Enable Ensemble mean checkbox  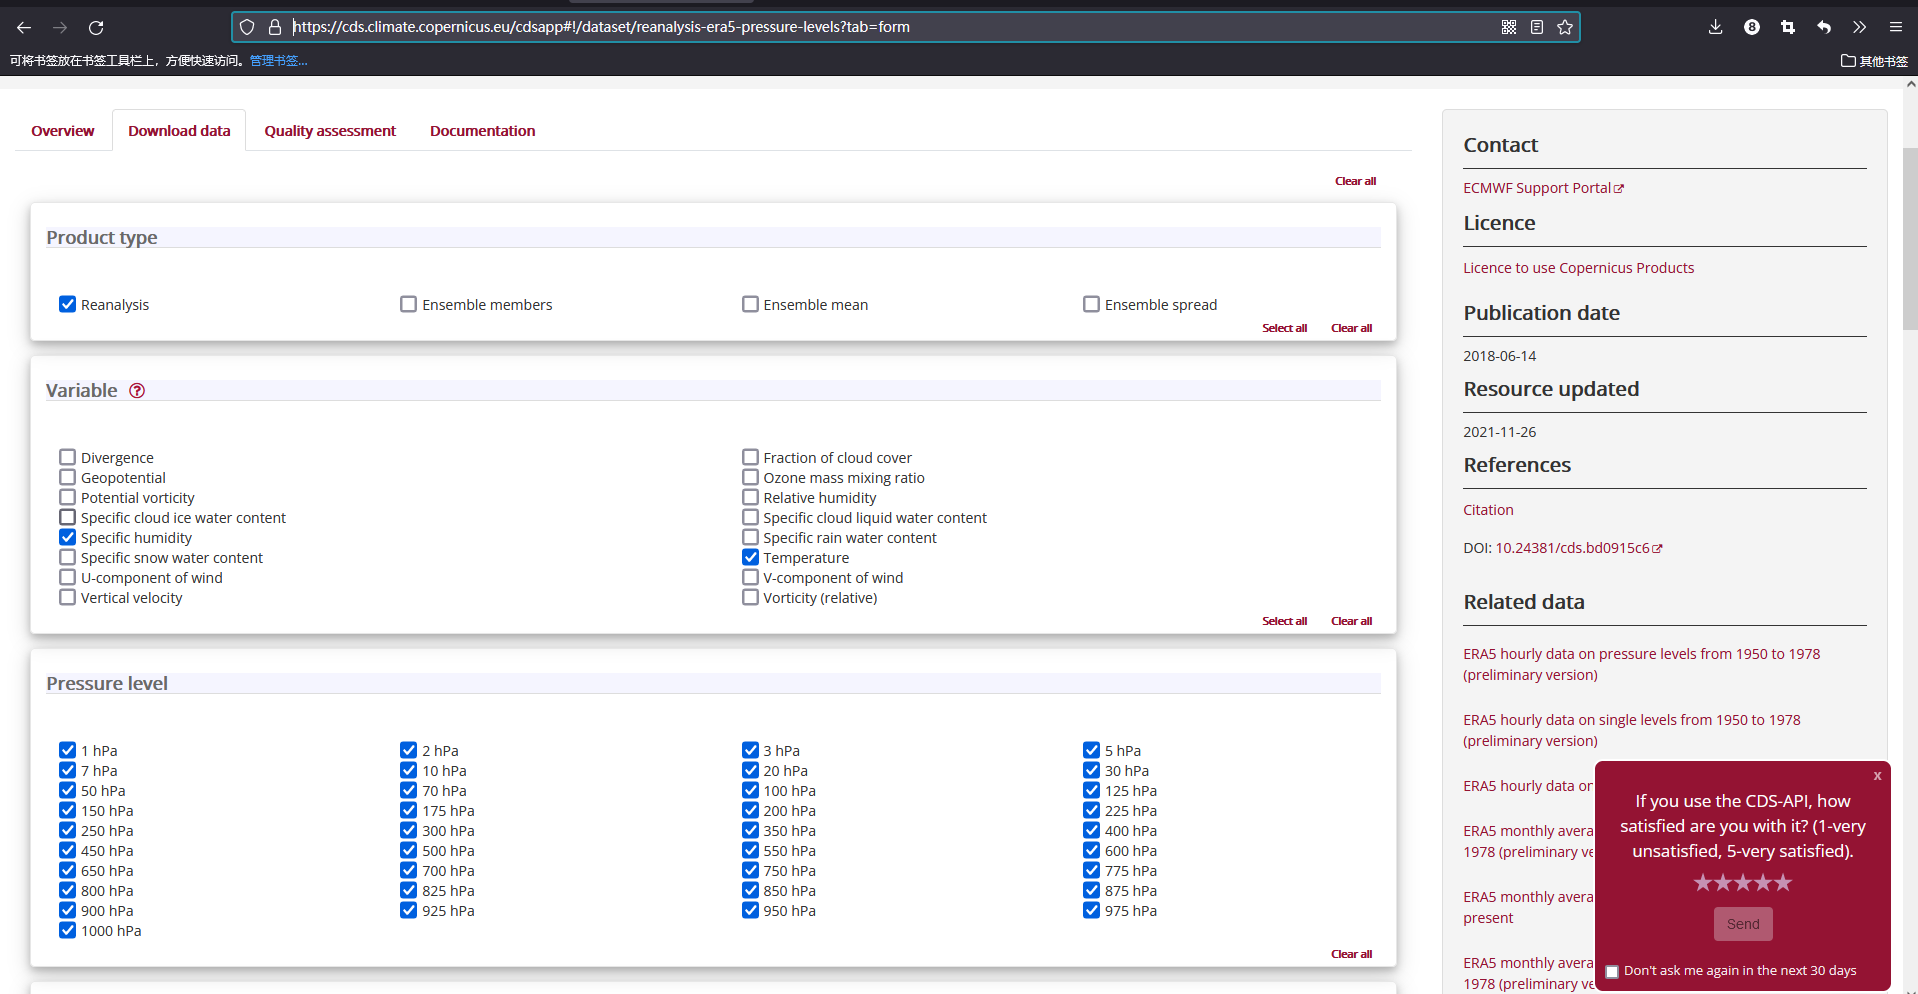point(750,304)
